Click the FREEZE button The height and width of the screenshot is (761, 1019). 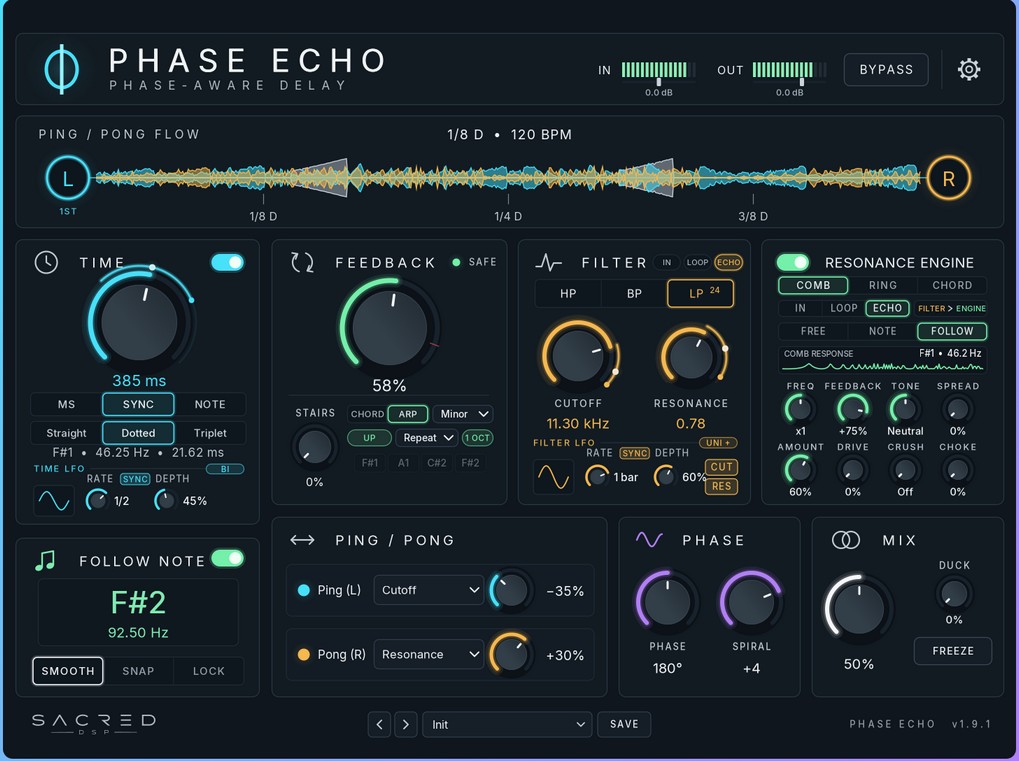[953, 651]
